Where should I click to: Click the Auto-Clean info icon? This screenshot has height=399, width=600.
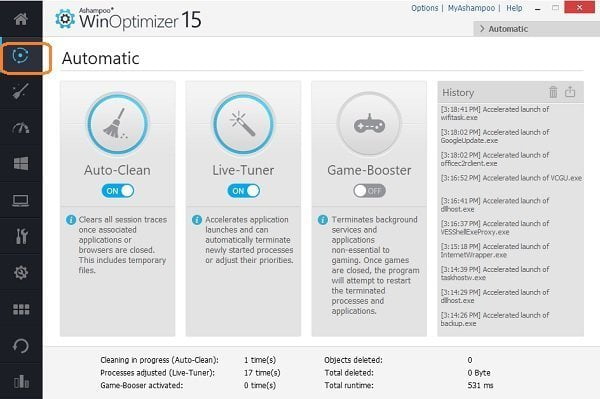(71, 220)
